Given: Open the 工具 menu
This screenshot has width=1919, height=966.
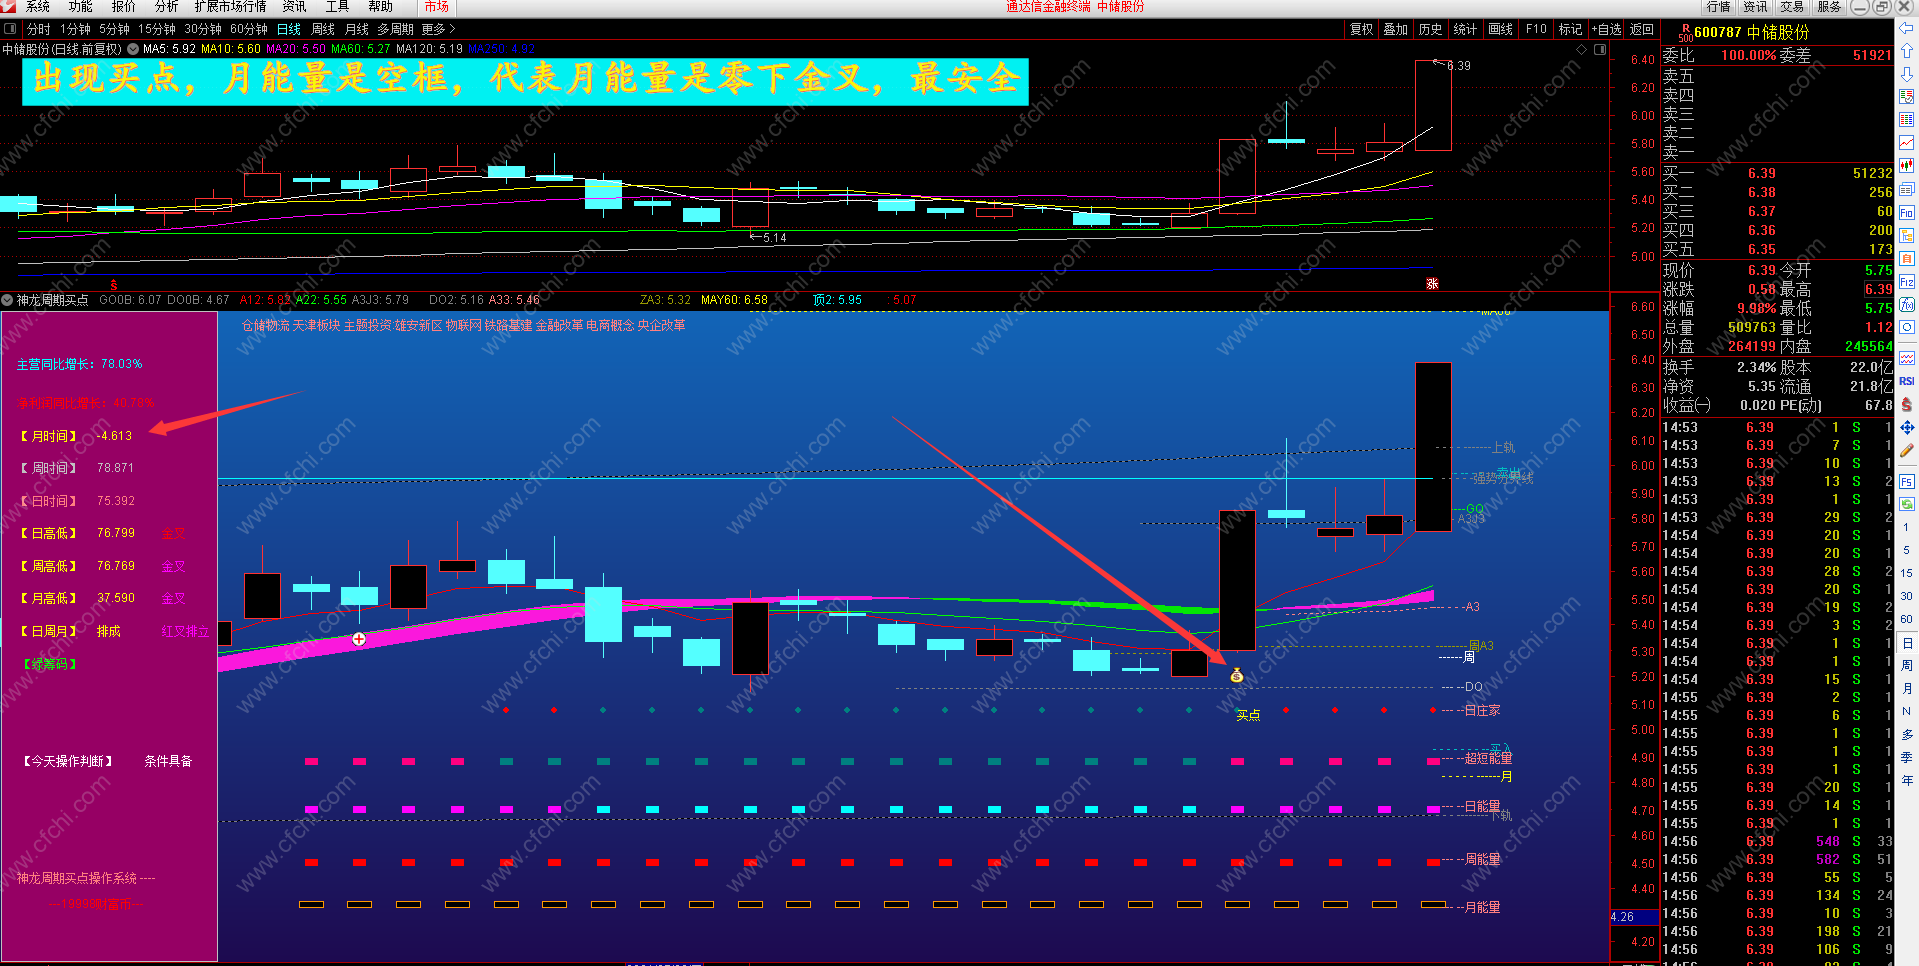Looking at the screenshot, I should tap(338, 7).
